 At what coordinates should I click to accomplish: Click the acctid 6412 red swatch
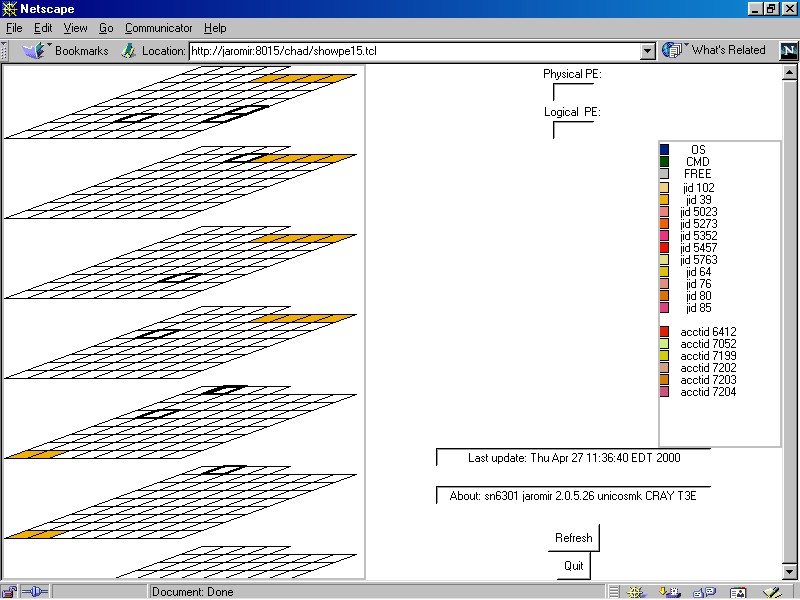pos(664,332)
